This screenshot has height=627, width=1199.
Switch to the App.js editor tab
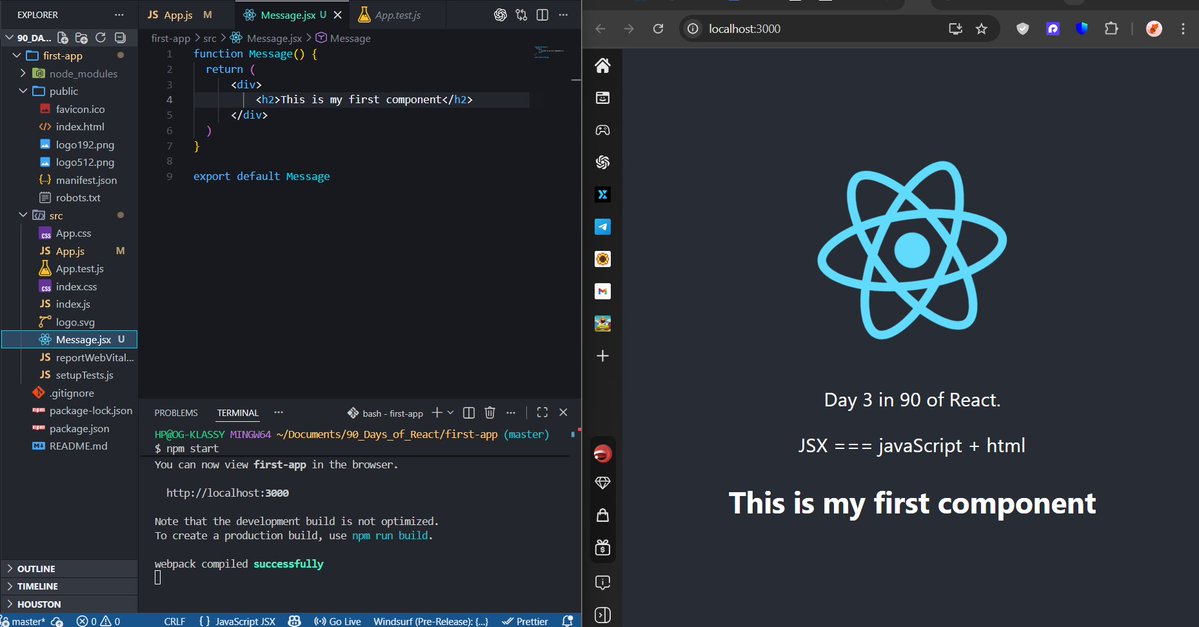tap(180, 15)
